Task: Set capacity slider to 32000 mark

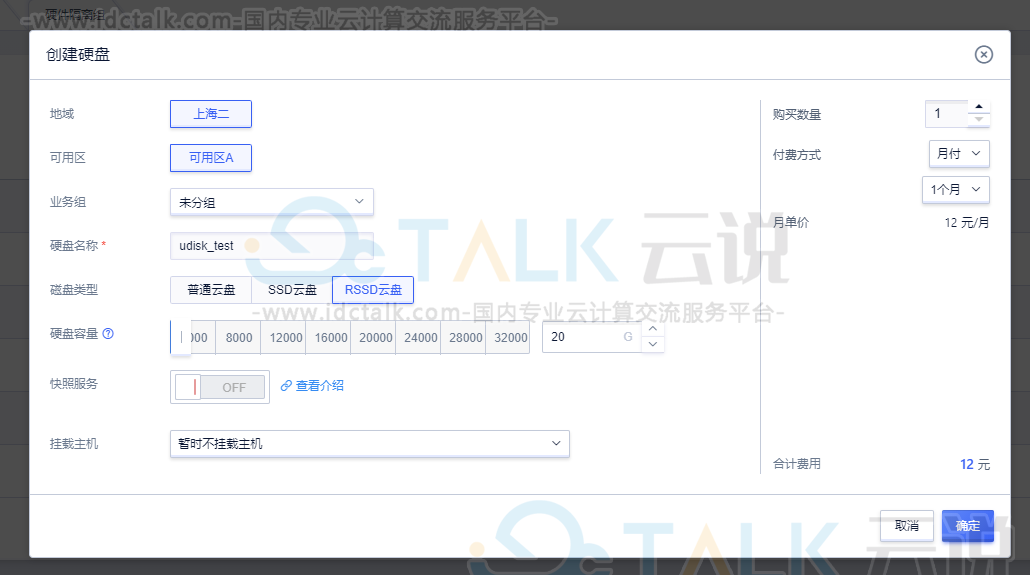Action: click(x=510, y=337)
